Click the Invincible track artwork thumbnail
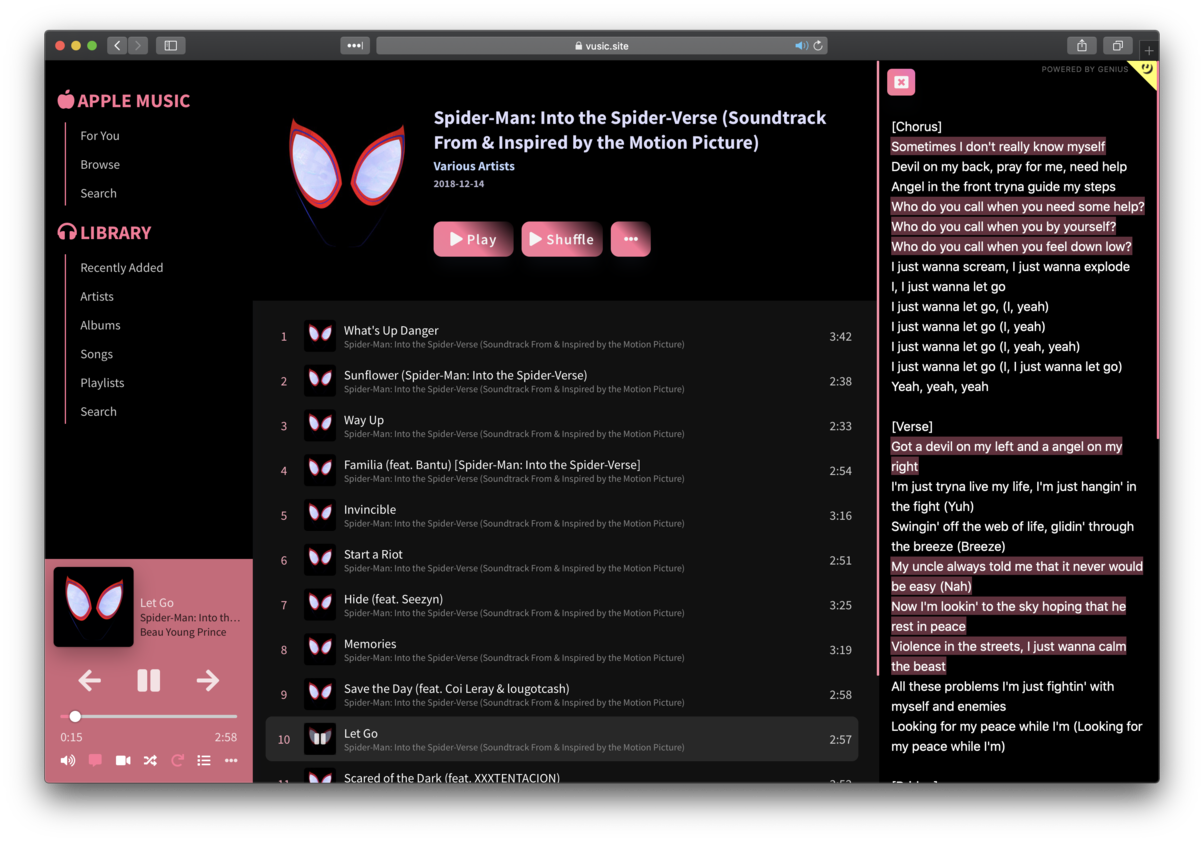1204x842 pixels. click(320, 515)
